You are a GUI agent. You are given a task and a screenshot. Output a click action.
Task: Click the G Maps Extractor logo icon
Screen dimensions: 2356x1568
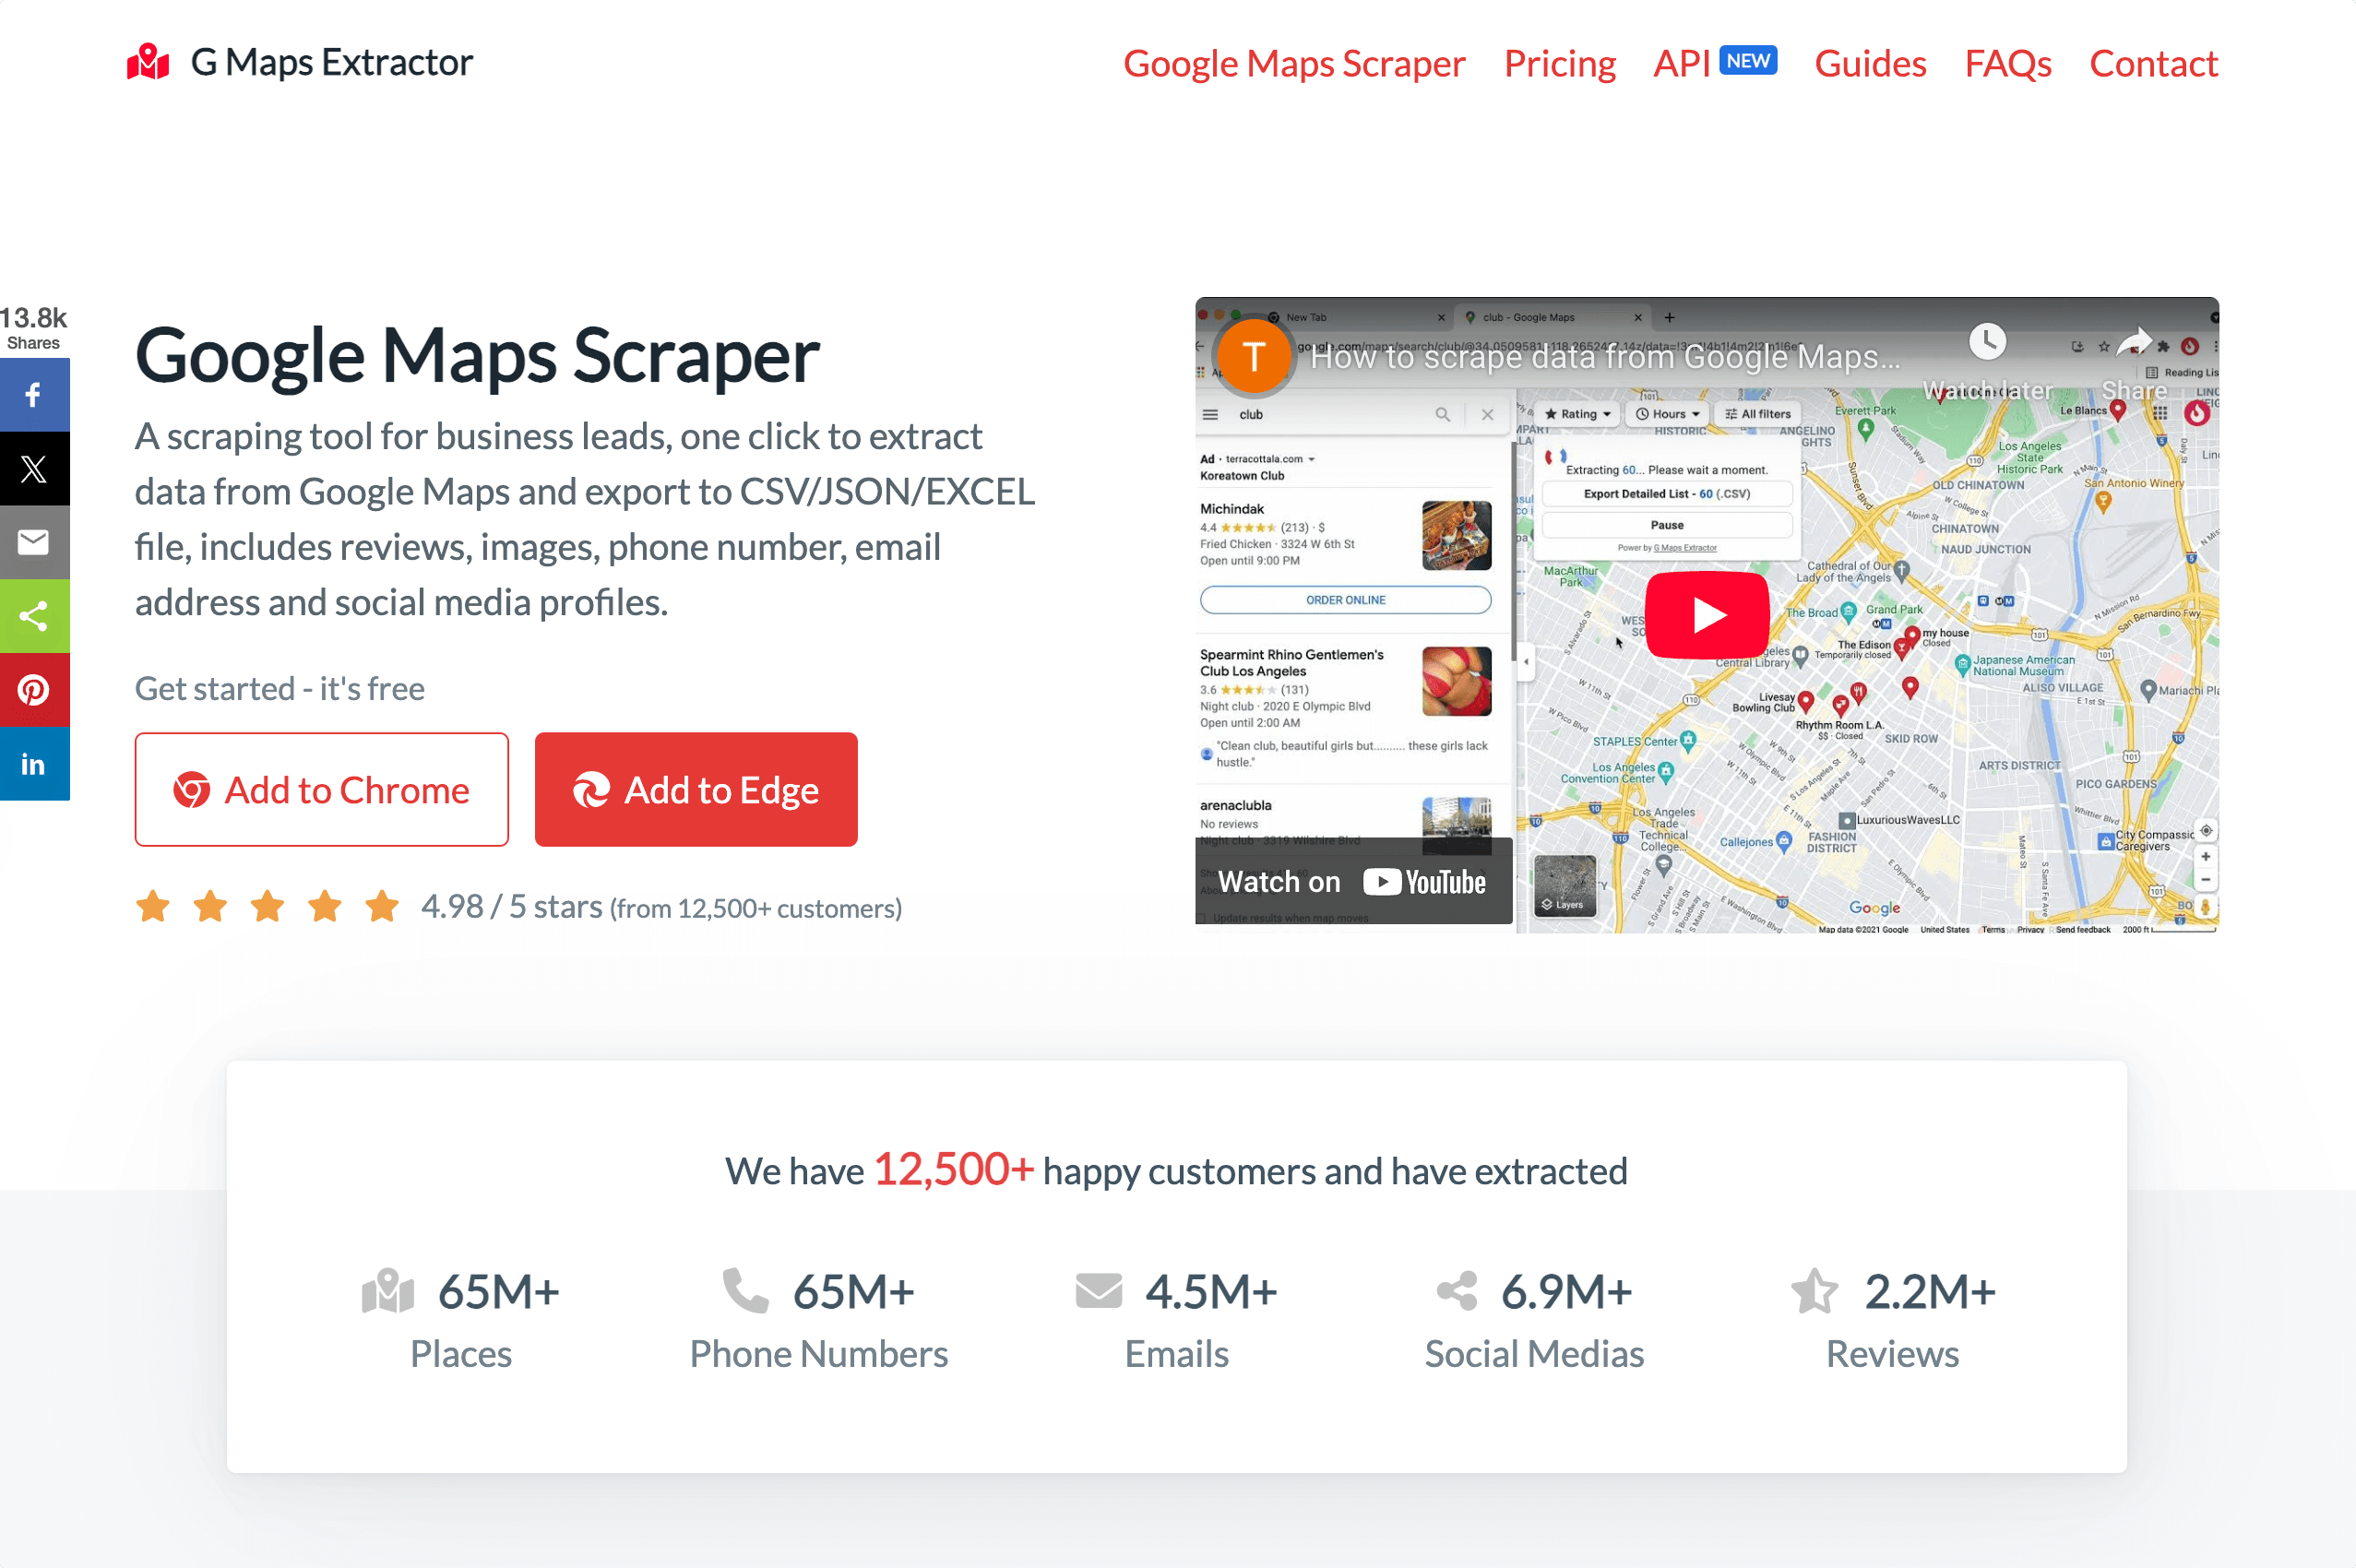148,62
